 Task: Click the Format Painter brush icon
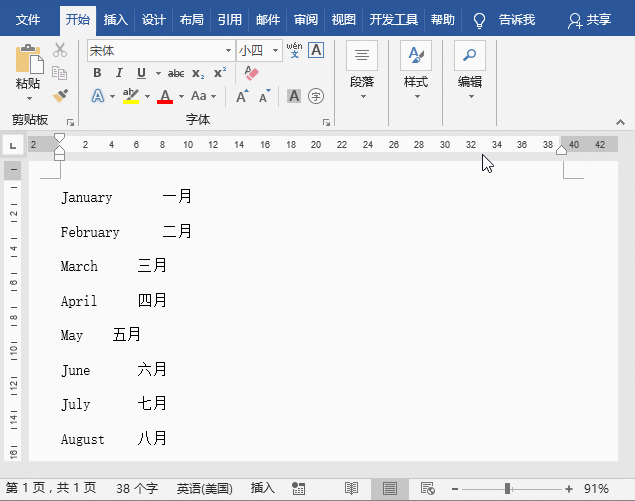coord(60,95)
